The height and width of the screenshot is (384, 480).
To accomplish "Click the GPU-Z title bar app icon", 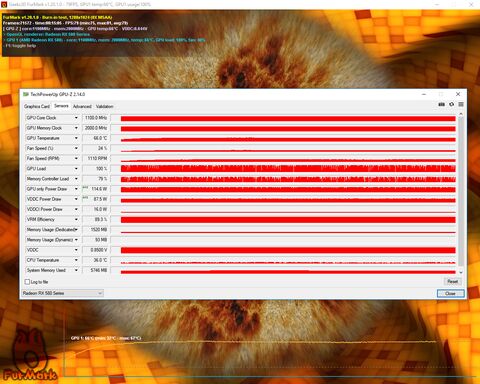I will (26, 94).
